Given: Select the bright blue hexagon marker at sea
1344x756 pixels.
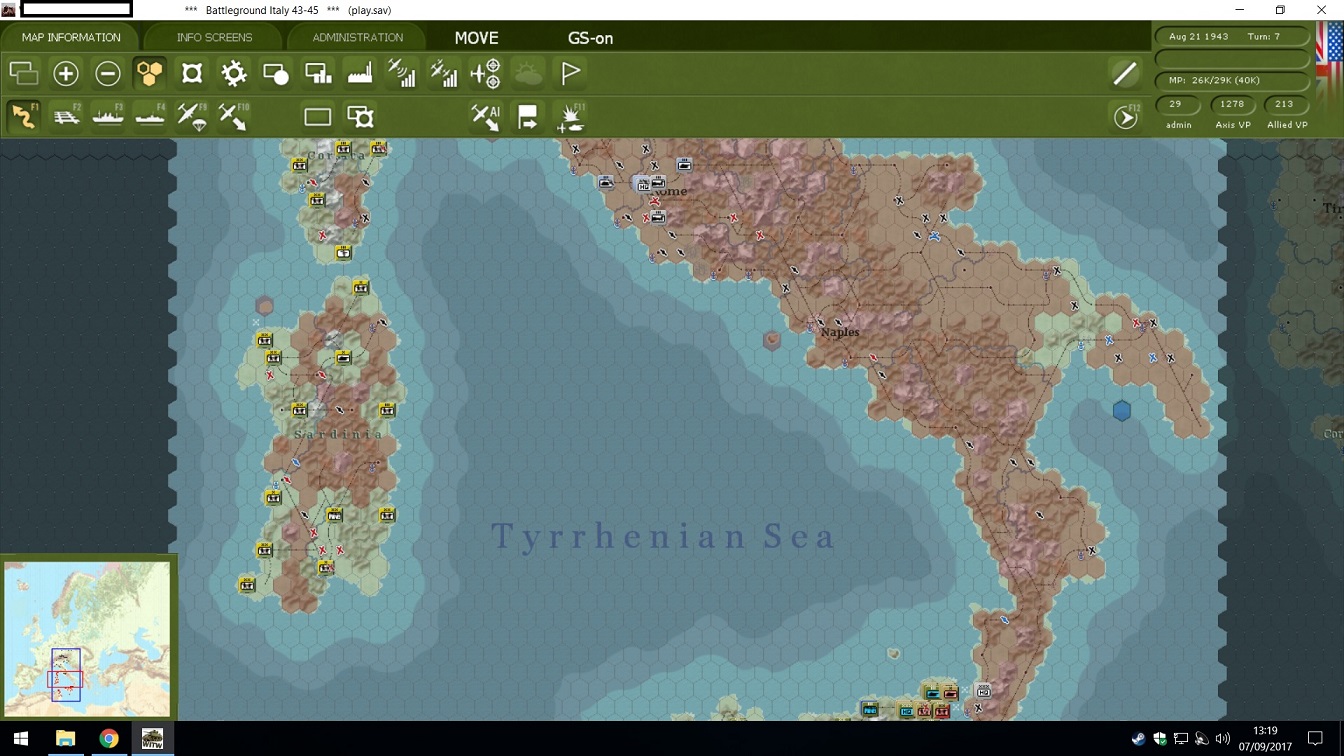Looking at the screenshot, I should [x=1122, y=410].
